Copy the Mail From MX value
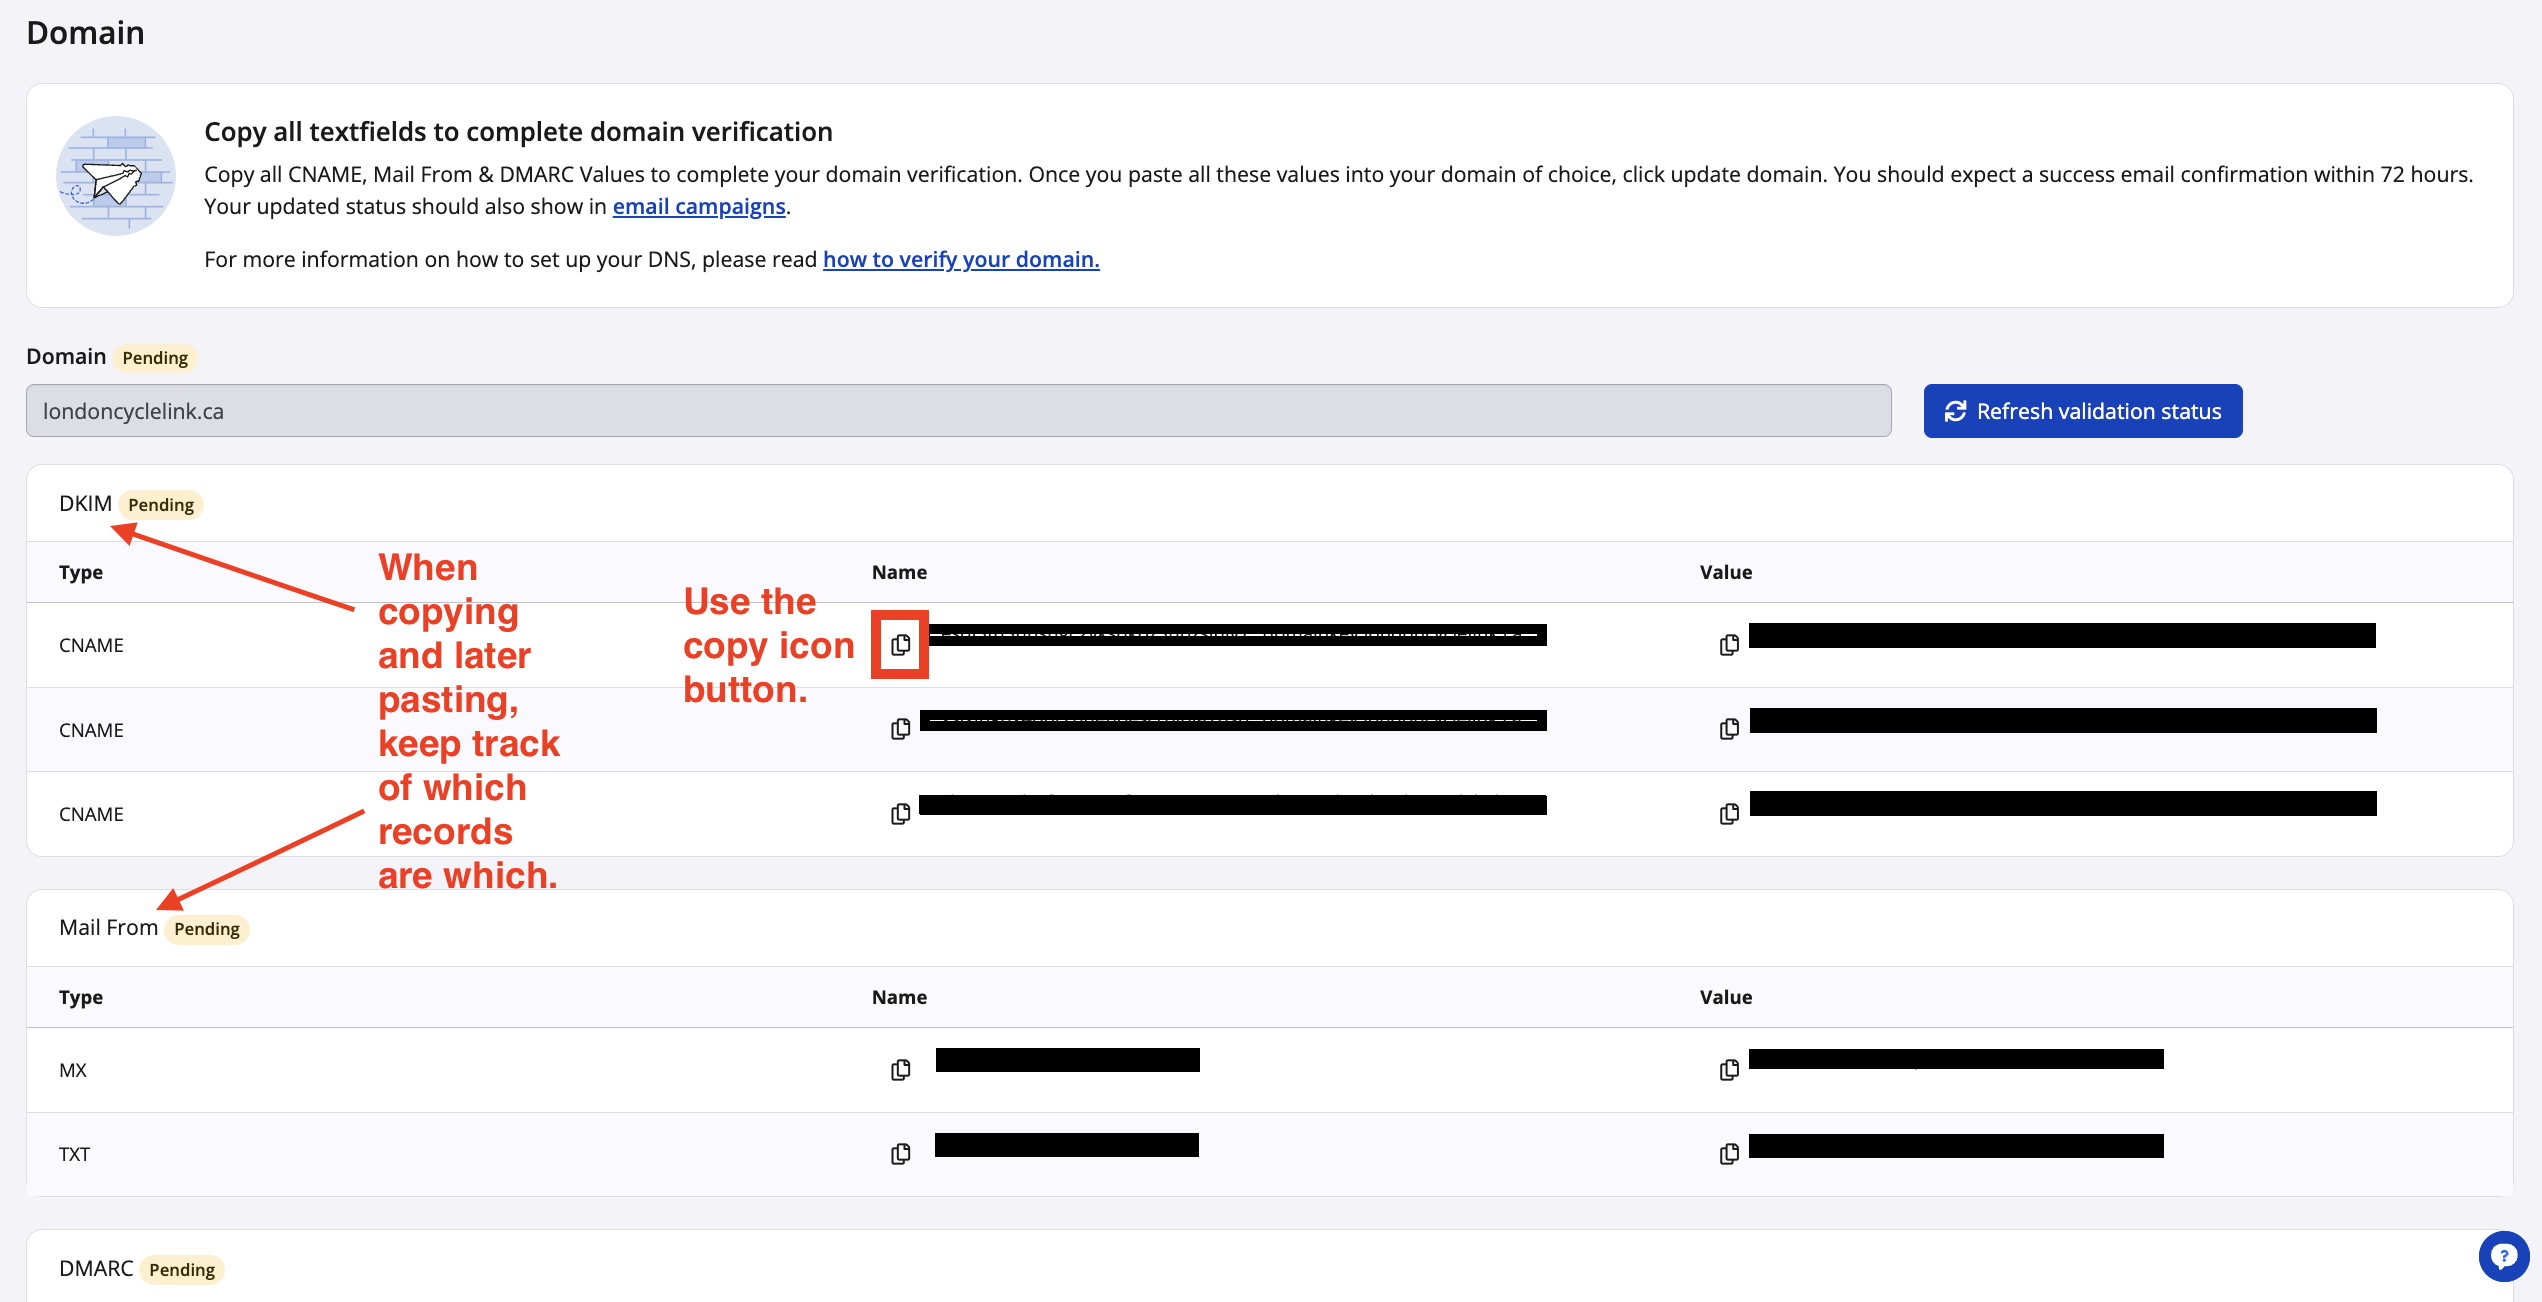Image resolution: width=2542 pixels, height=1302 pixels. click(1729, 1070)
